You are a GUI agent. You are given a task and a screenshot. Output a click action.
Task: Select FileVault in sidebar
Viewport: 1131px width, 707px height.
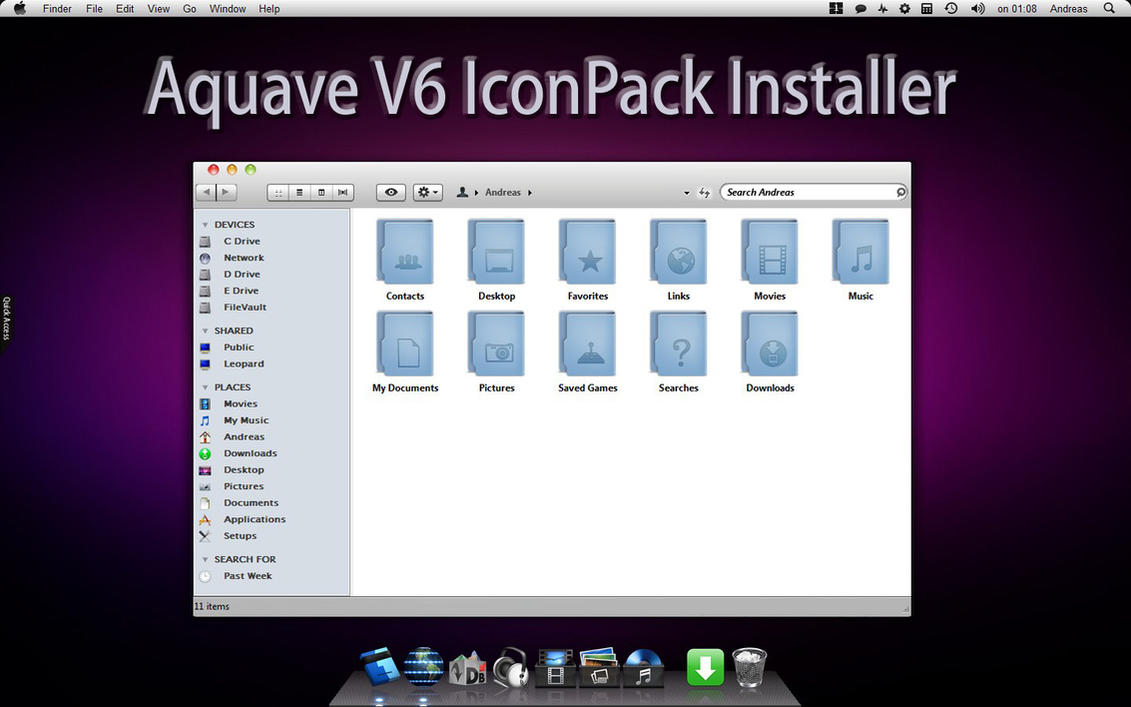tap(245, 307)
